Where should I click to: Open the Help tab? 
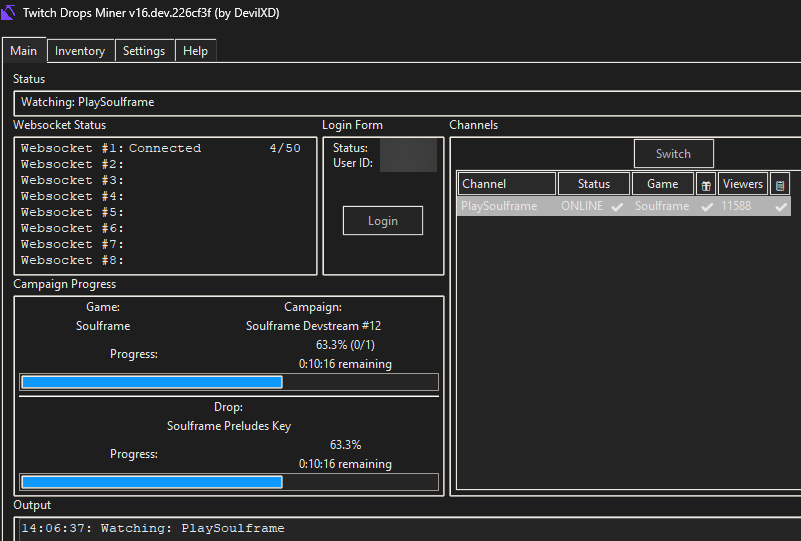pyautogui.click(x=196, y=51)
